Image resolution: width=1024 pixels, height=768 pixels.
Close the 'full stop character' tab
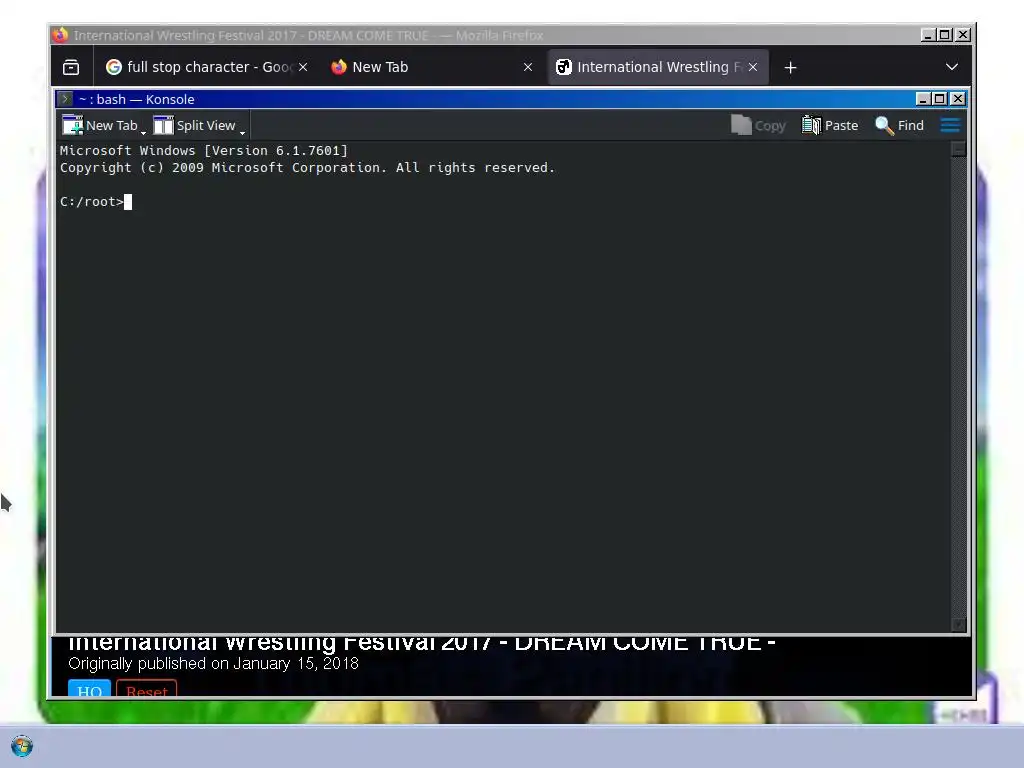click(303, 67)
